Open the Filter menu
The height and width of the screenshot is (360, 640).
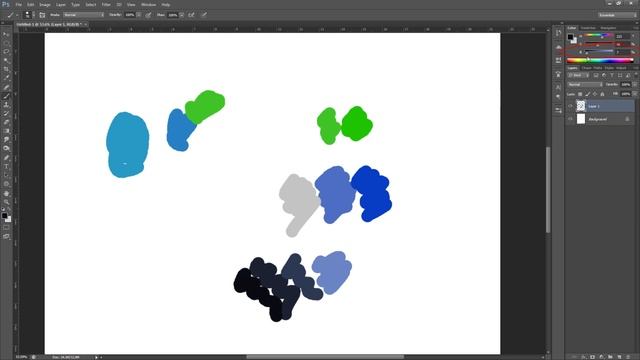point(106,4)
